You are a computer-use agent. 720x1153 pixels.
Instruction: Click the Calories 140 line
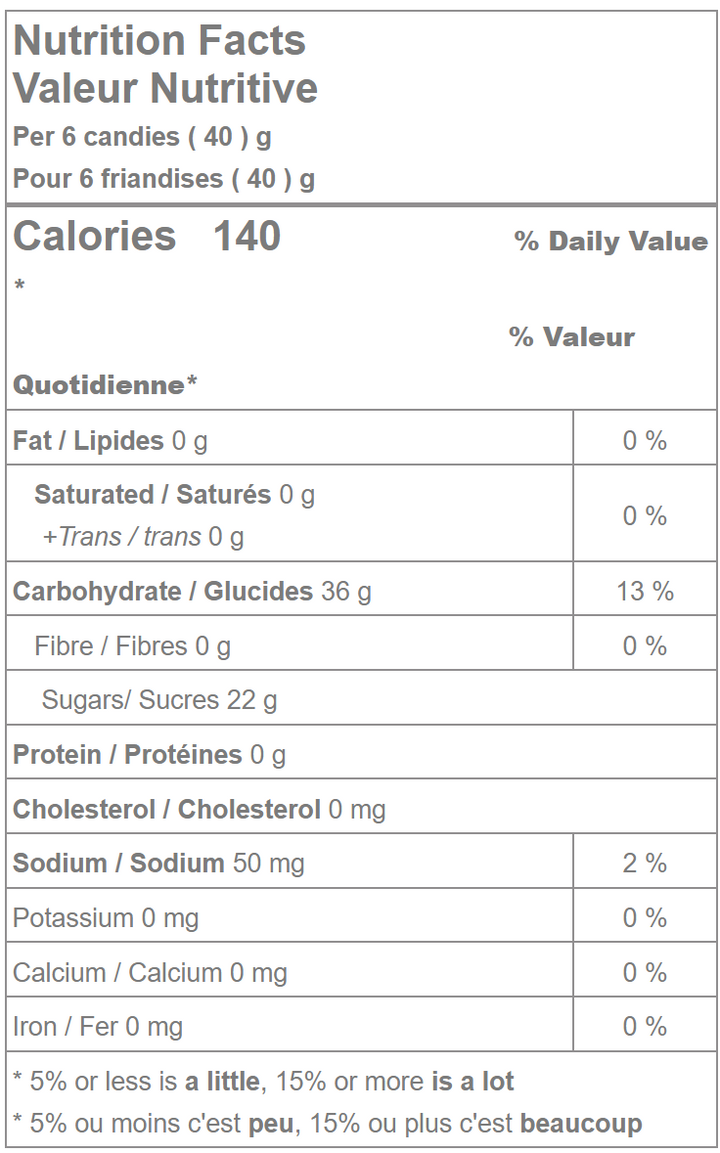click(x=147, y=237)
